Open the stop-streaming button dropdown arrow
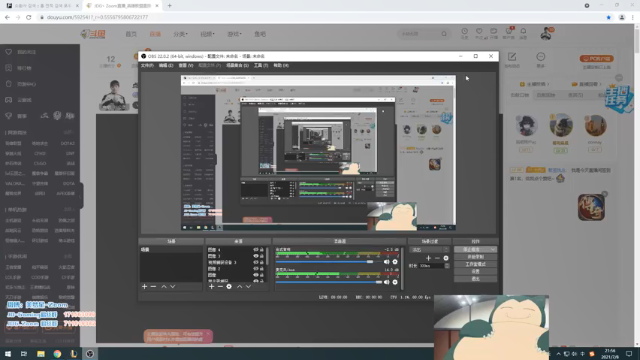640x360 pixels. tap(493, 249)
